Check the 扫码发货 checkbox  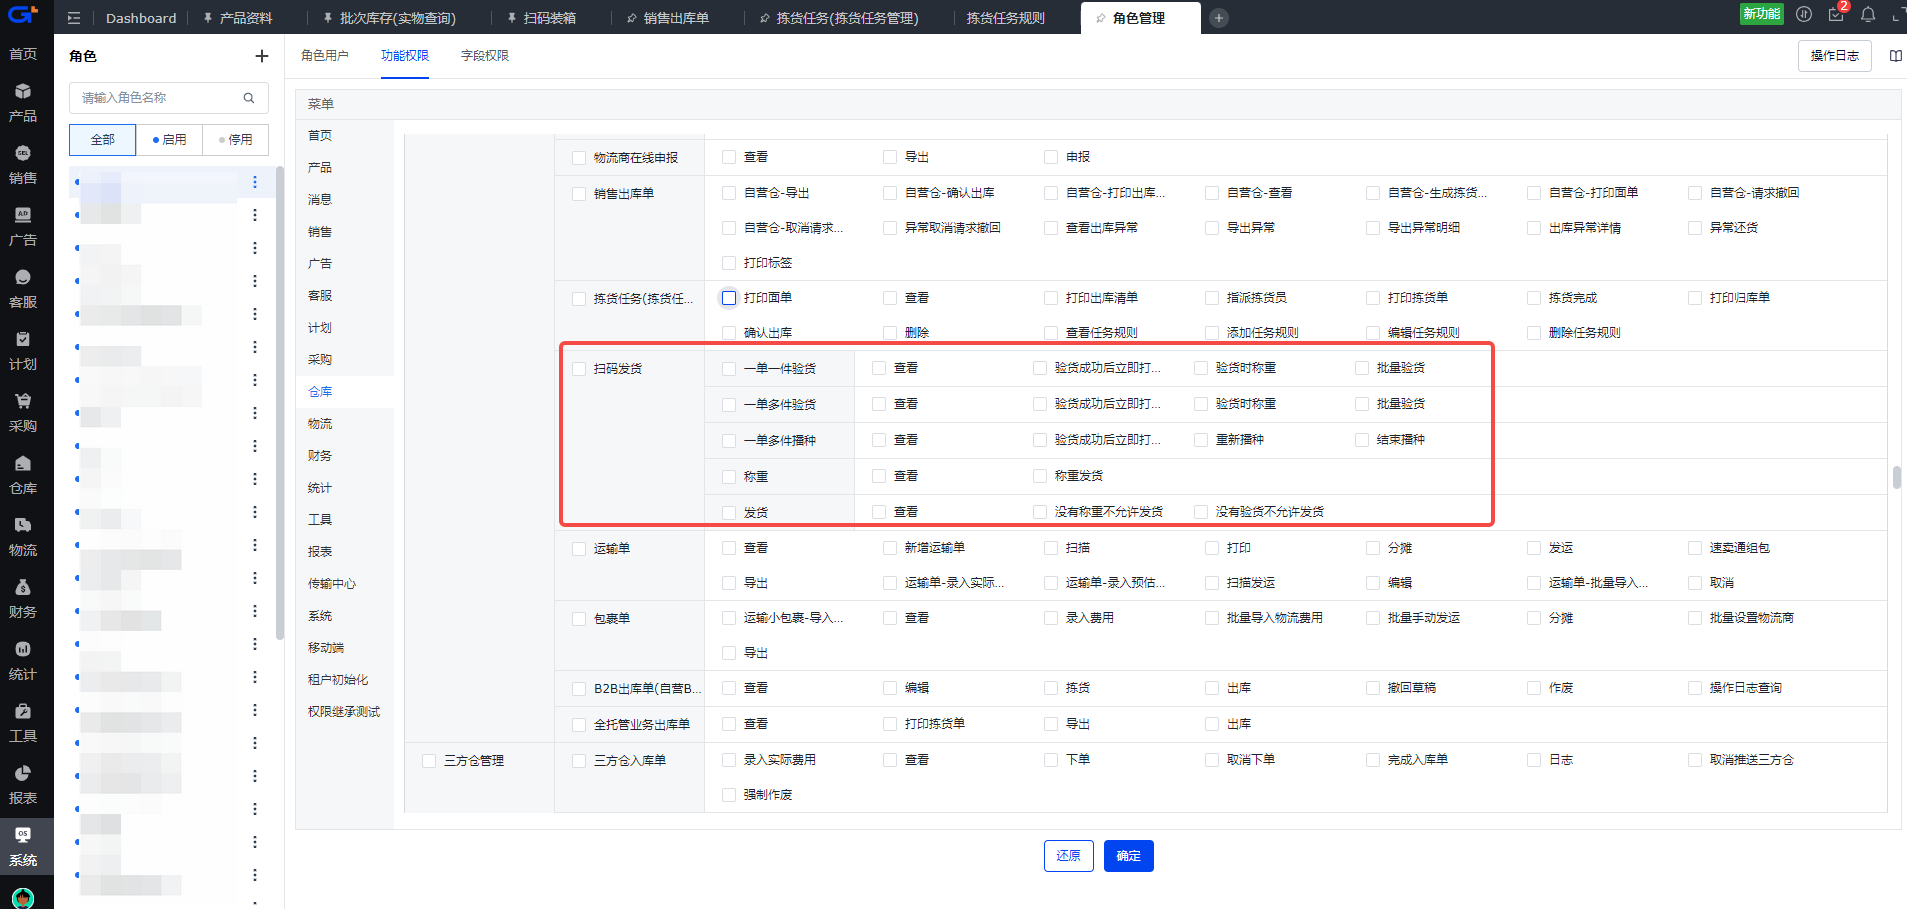tap(579, 369)
